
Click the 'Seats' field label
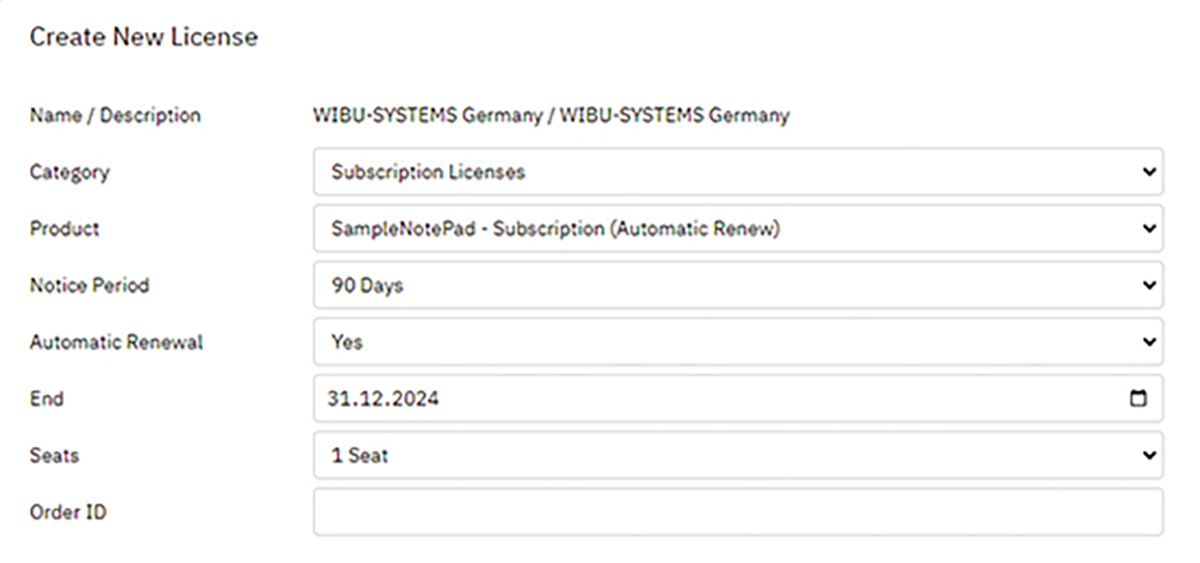click(x=54, y=455)
